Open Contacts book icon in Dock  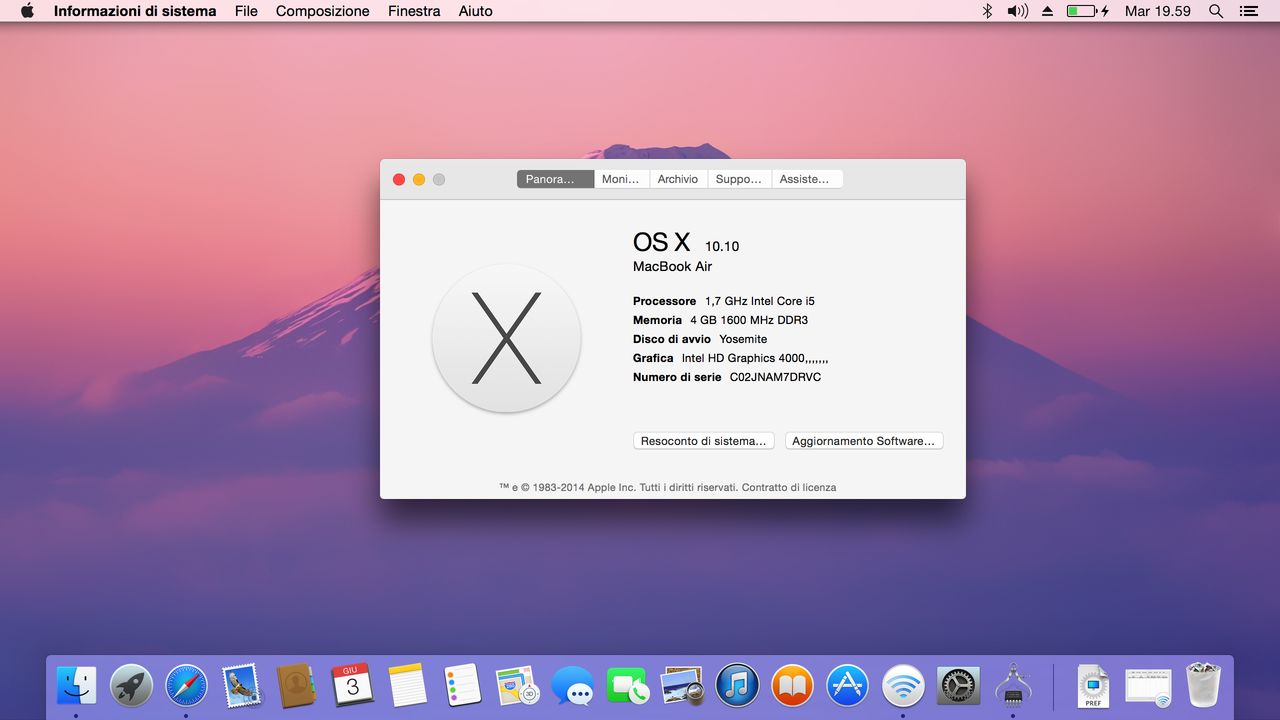click(x=296, y=686)
